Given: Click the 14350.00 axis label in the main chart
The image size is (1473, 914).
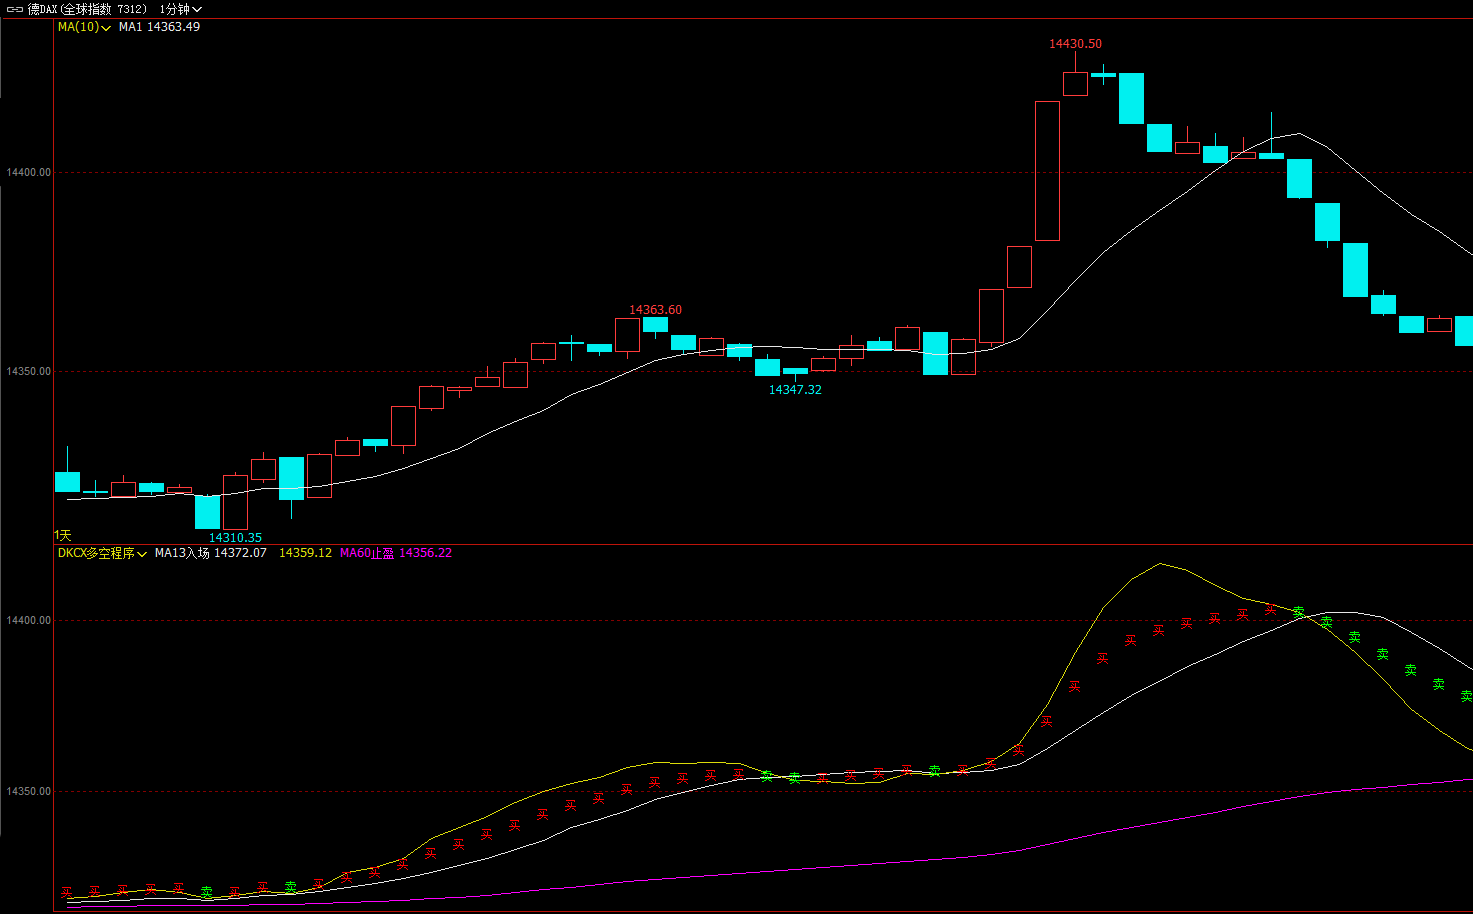Looking at the screenshot, I should (28, 371).
